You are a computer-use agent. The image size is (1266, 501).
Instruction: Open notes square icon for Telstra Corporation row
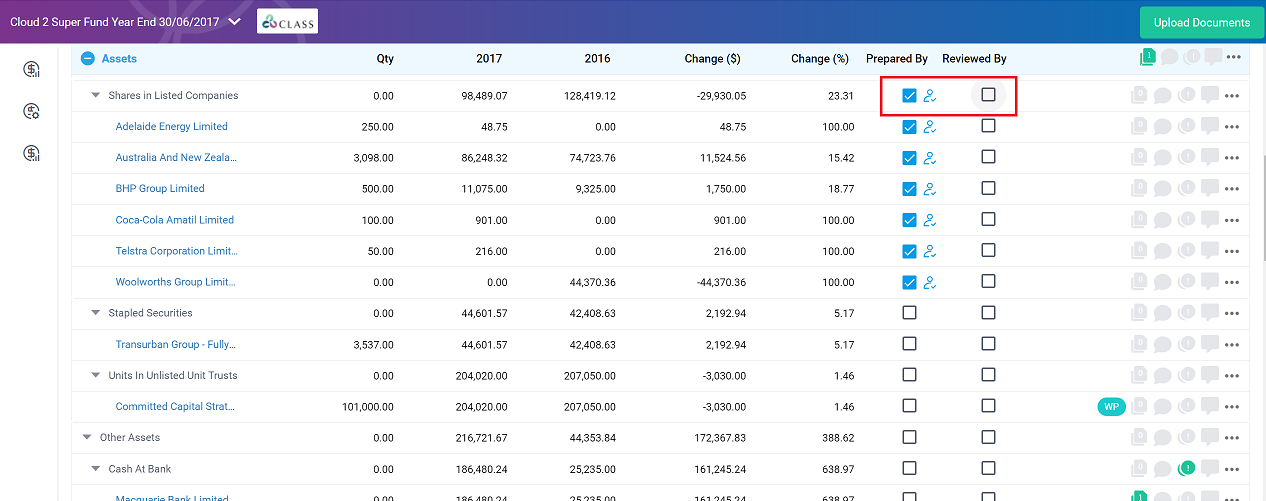(1211, 251)
